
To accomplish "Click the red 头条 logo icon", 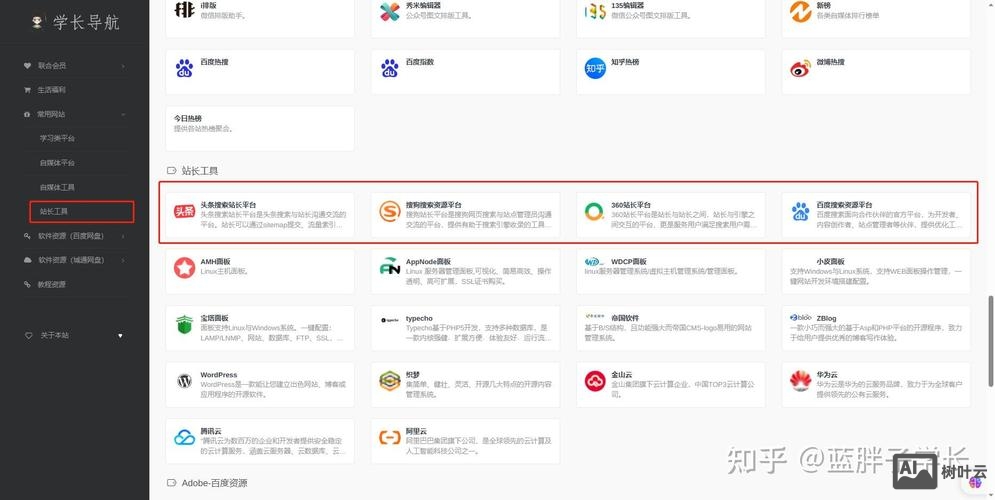I will point(184,212).
